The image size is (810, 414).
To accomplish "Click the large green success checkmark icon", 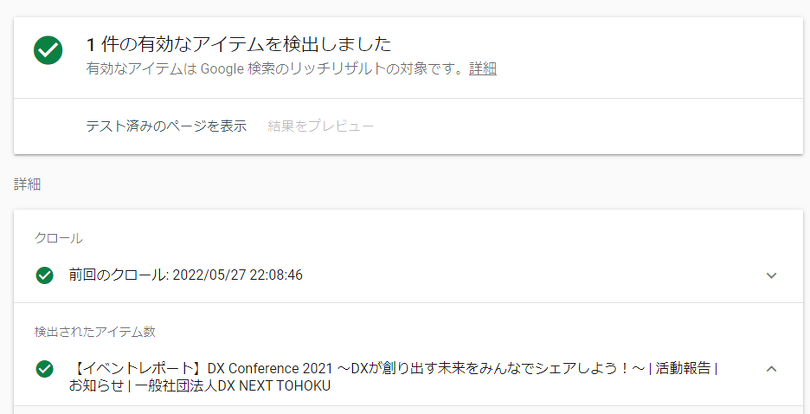I will 48,50.
